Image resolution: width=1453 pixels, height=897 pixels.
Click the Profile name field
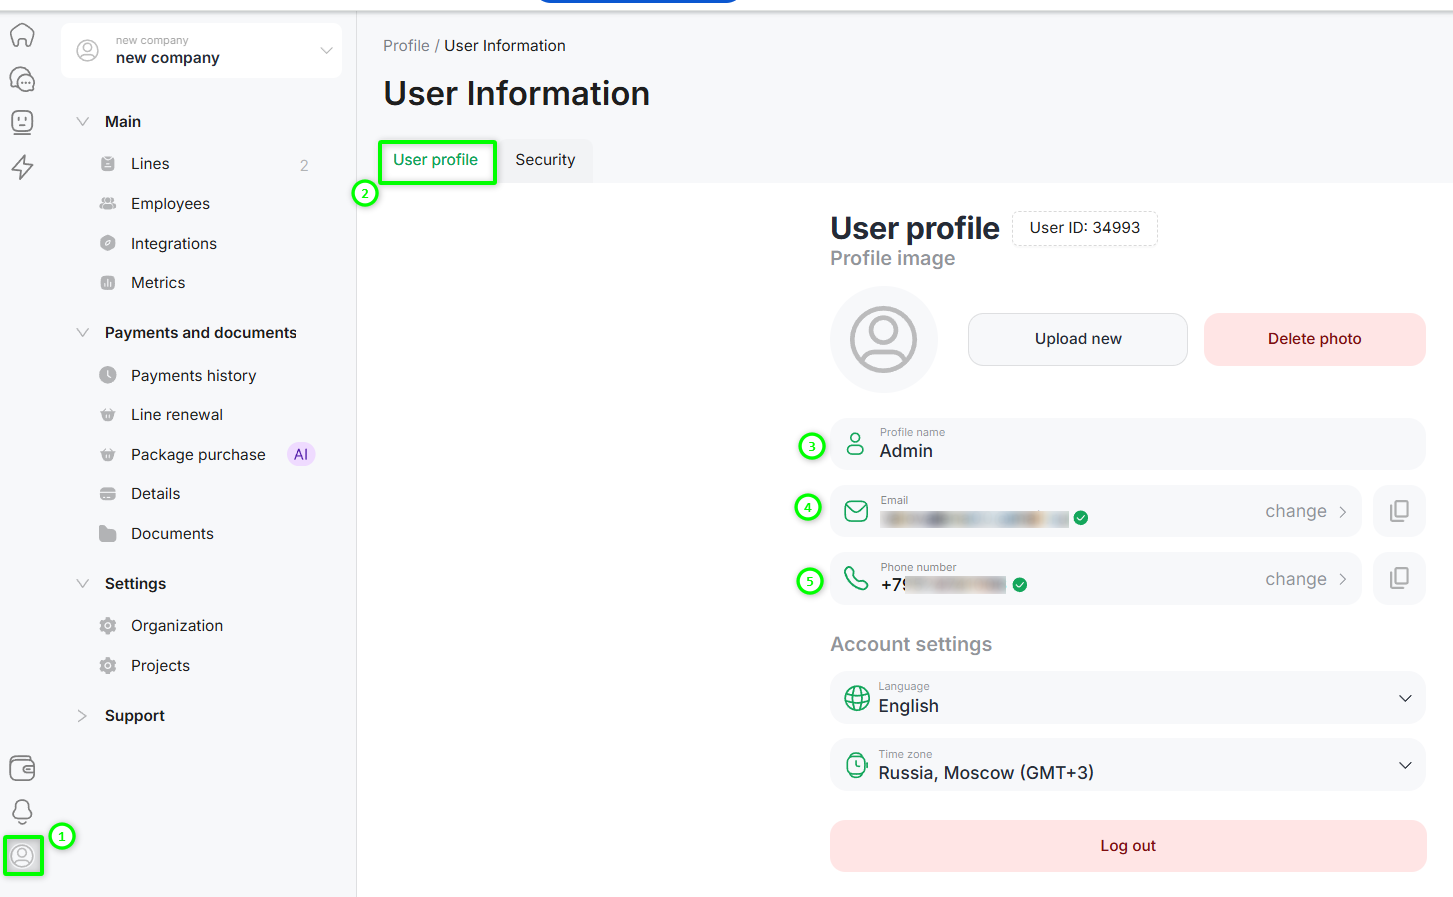click(1127, 444)
